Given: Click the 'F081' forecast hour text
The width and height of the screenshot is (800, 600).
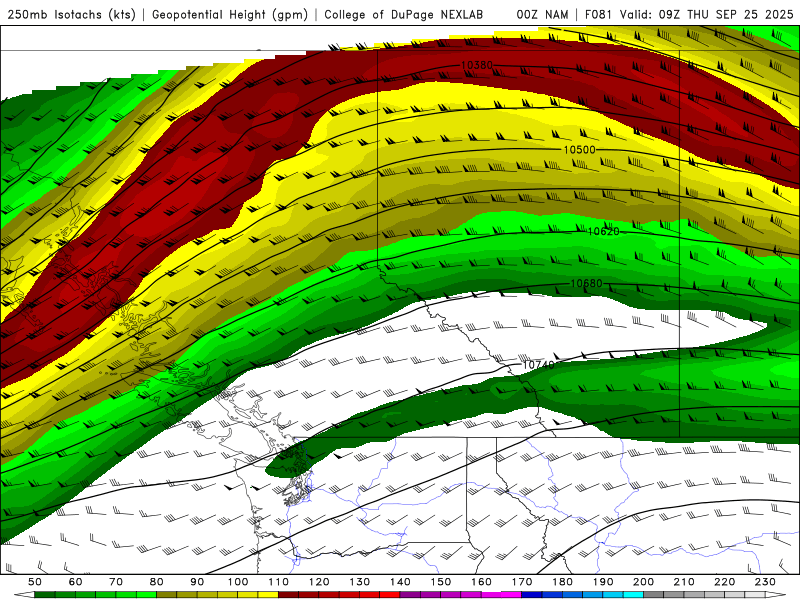Looking at the screenshot, I should click(598, 14).
